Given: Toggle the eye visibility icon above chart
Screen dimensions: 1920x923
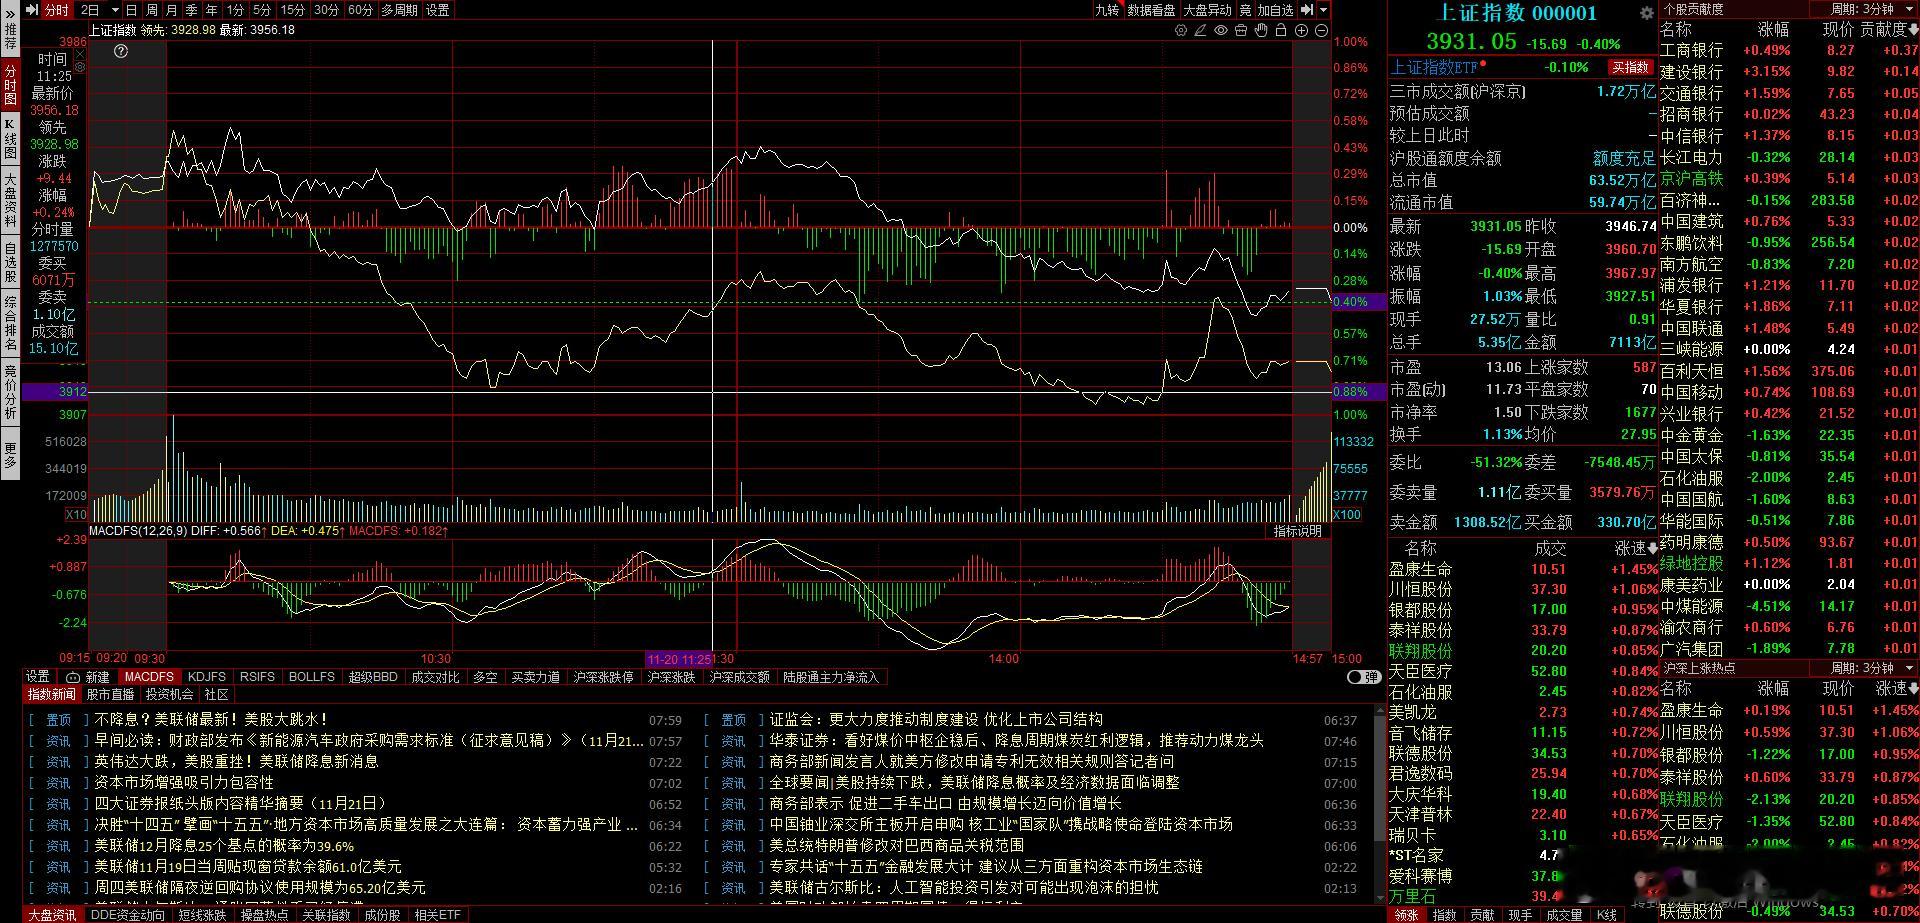Looking at the screenshot, I should [x=1221, y=31].
